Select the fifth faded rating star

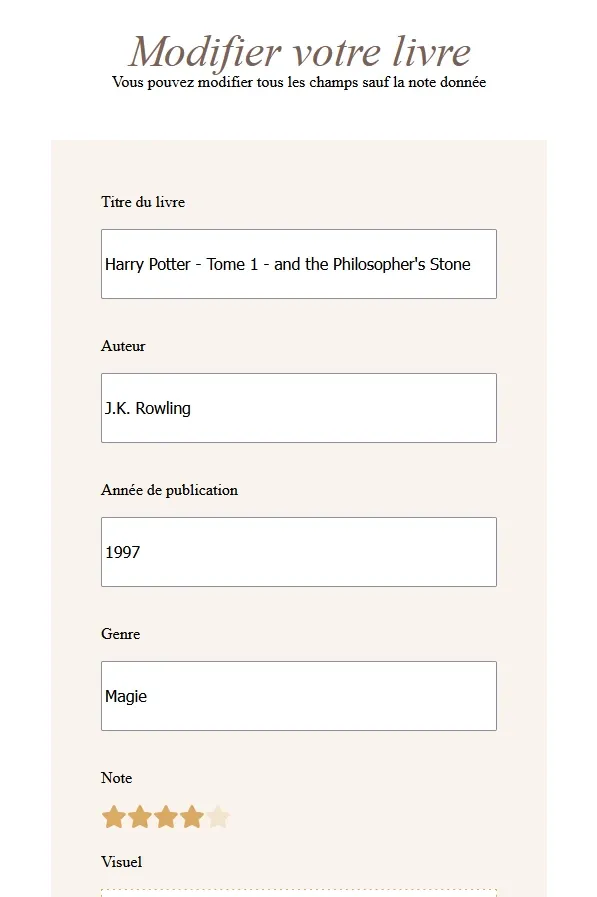coord(218,816)
